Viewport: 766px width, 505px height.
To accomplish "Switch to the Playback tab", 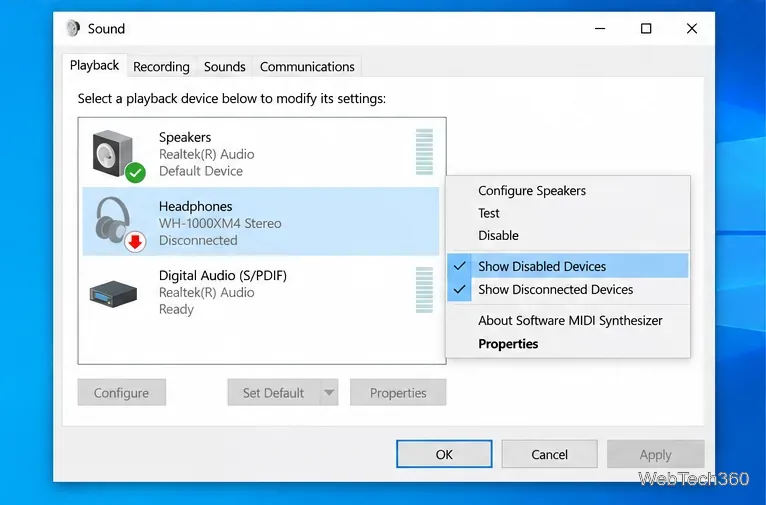I will pyautogui.click(x=94, y=65).
